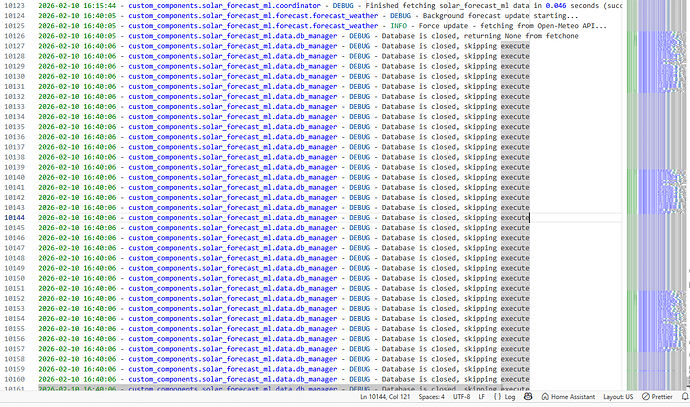The image size is (690, 407).
Task: Click 'returning None from fetchone' text
Action: click(521, 36)
